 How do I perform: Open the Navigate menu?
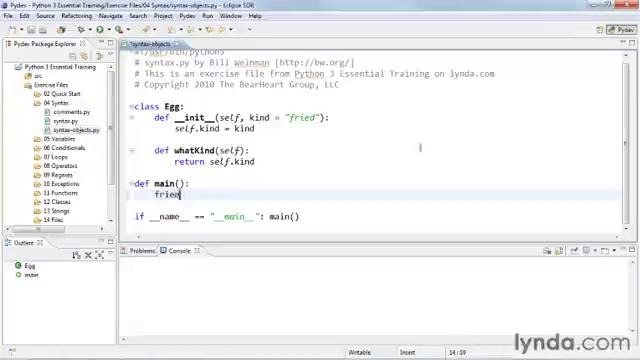(111, 16)
